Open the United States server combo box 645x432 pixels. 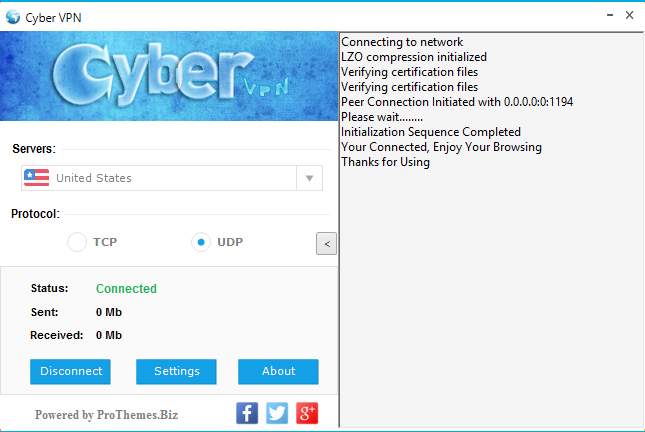tap(172, 178)
